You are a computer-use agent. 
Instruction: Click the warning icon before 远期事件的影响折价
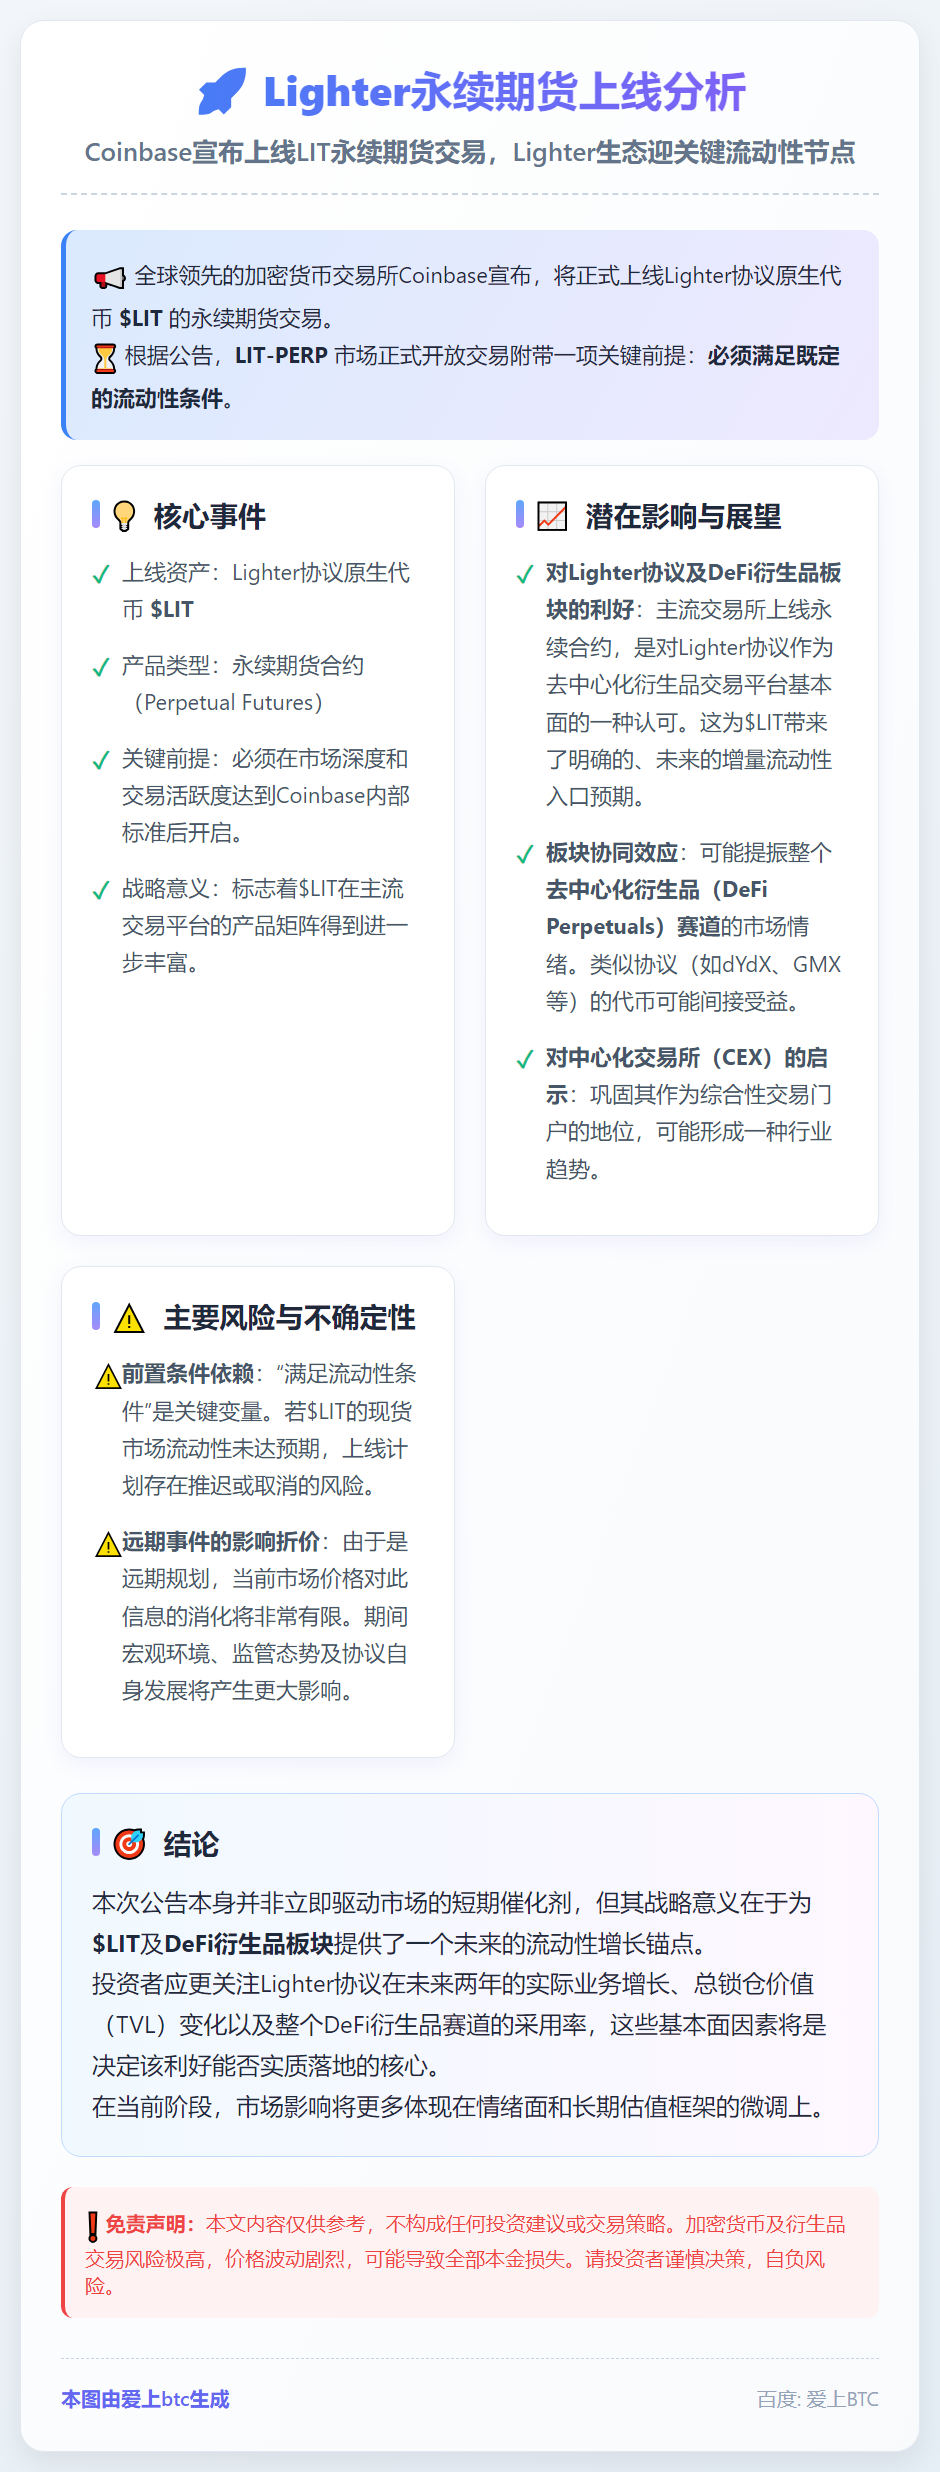click(x=108, y=1545)
